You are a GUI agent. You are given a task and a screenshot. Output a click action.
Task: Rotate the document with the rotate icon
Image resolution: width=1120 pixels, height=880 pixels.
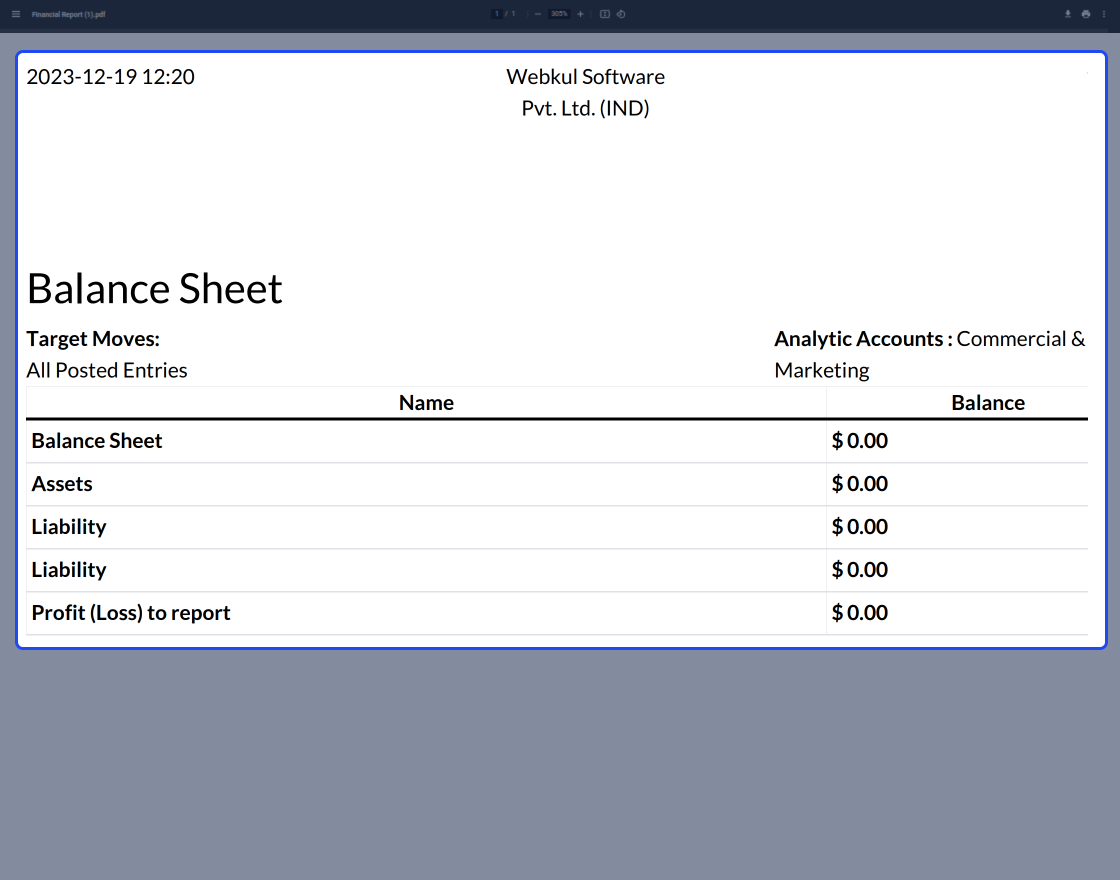(621, 14)
